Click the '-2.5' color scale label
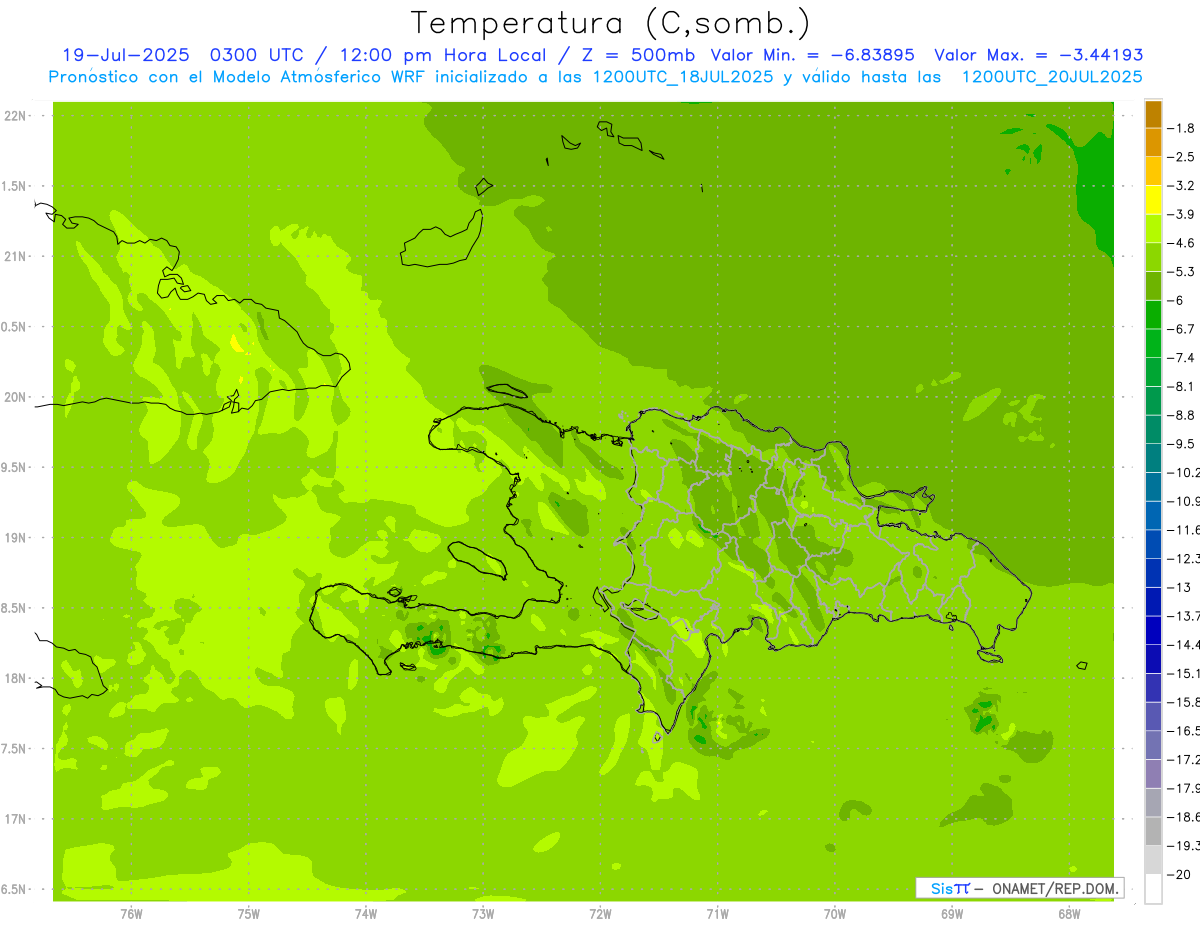This screenshot has height=927, width=1200. (x=1183, y=157)
